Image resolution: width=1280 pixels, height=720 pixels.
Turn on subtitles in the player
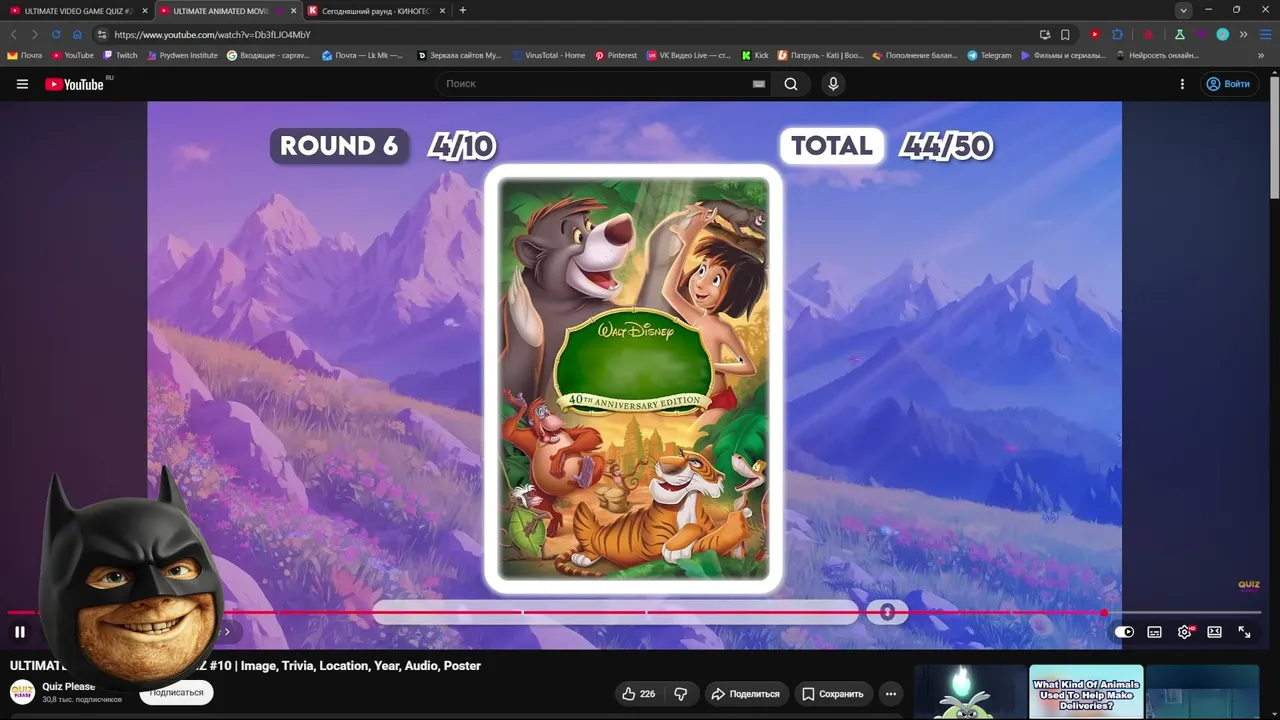1154,632
